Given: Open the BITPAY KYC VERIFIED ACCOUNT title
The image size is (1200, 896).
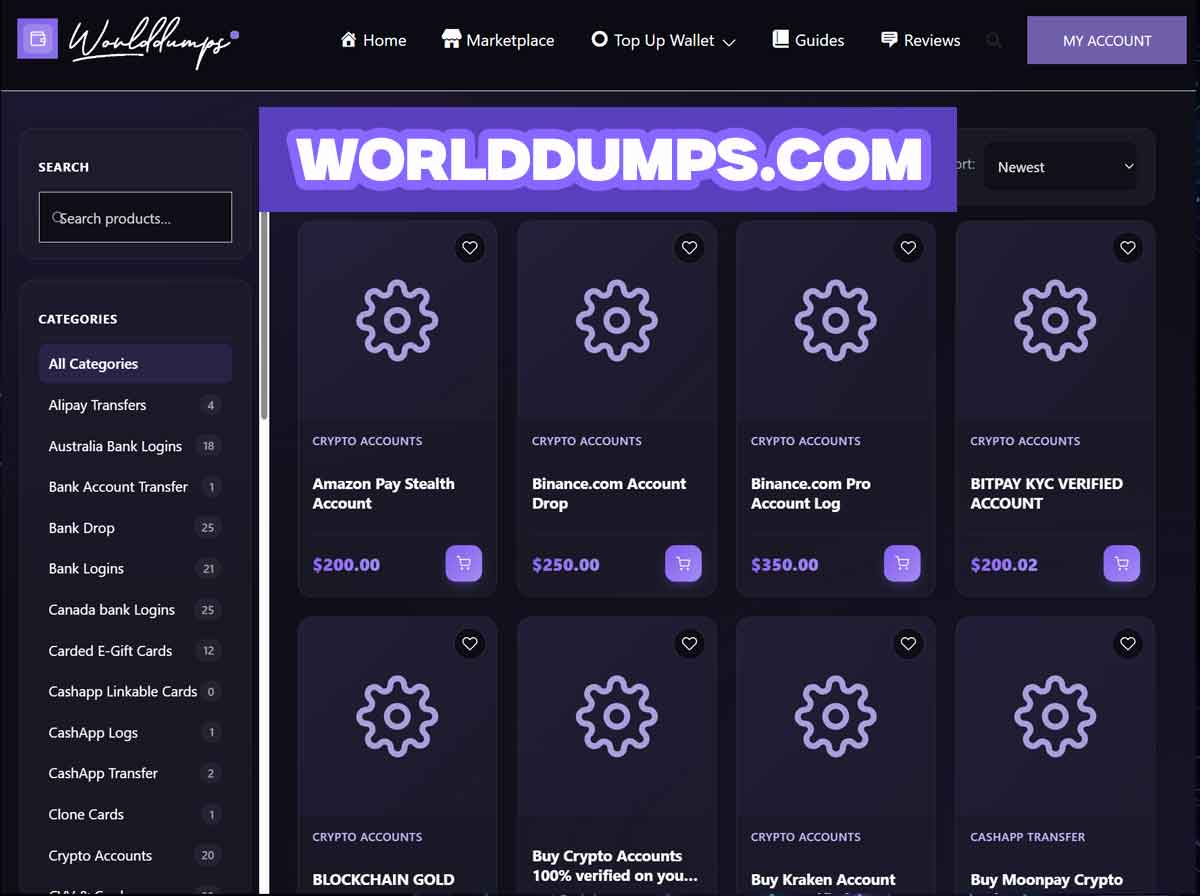Looking at the screenshot, I should point(1046,493).
